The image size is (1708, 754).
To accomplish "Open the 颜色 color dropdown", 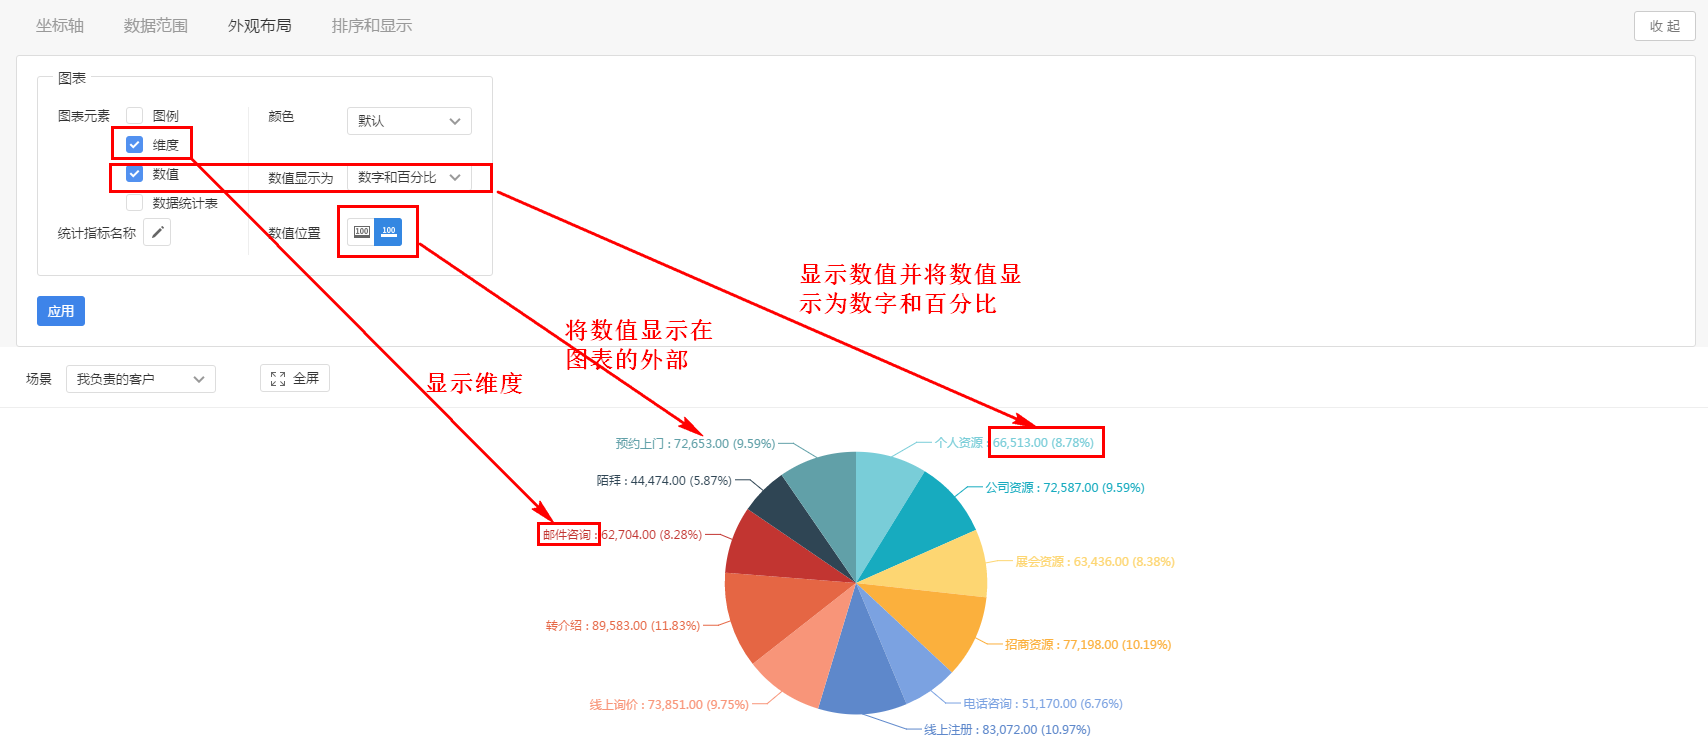I will click(409, 121).
